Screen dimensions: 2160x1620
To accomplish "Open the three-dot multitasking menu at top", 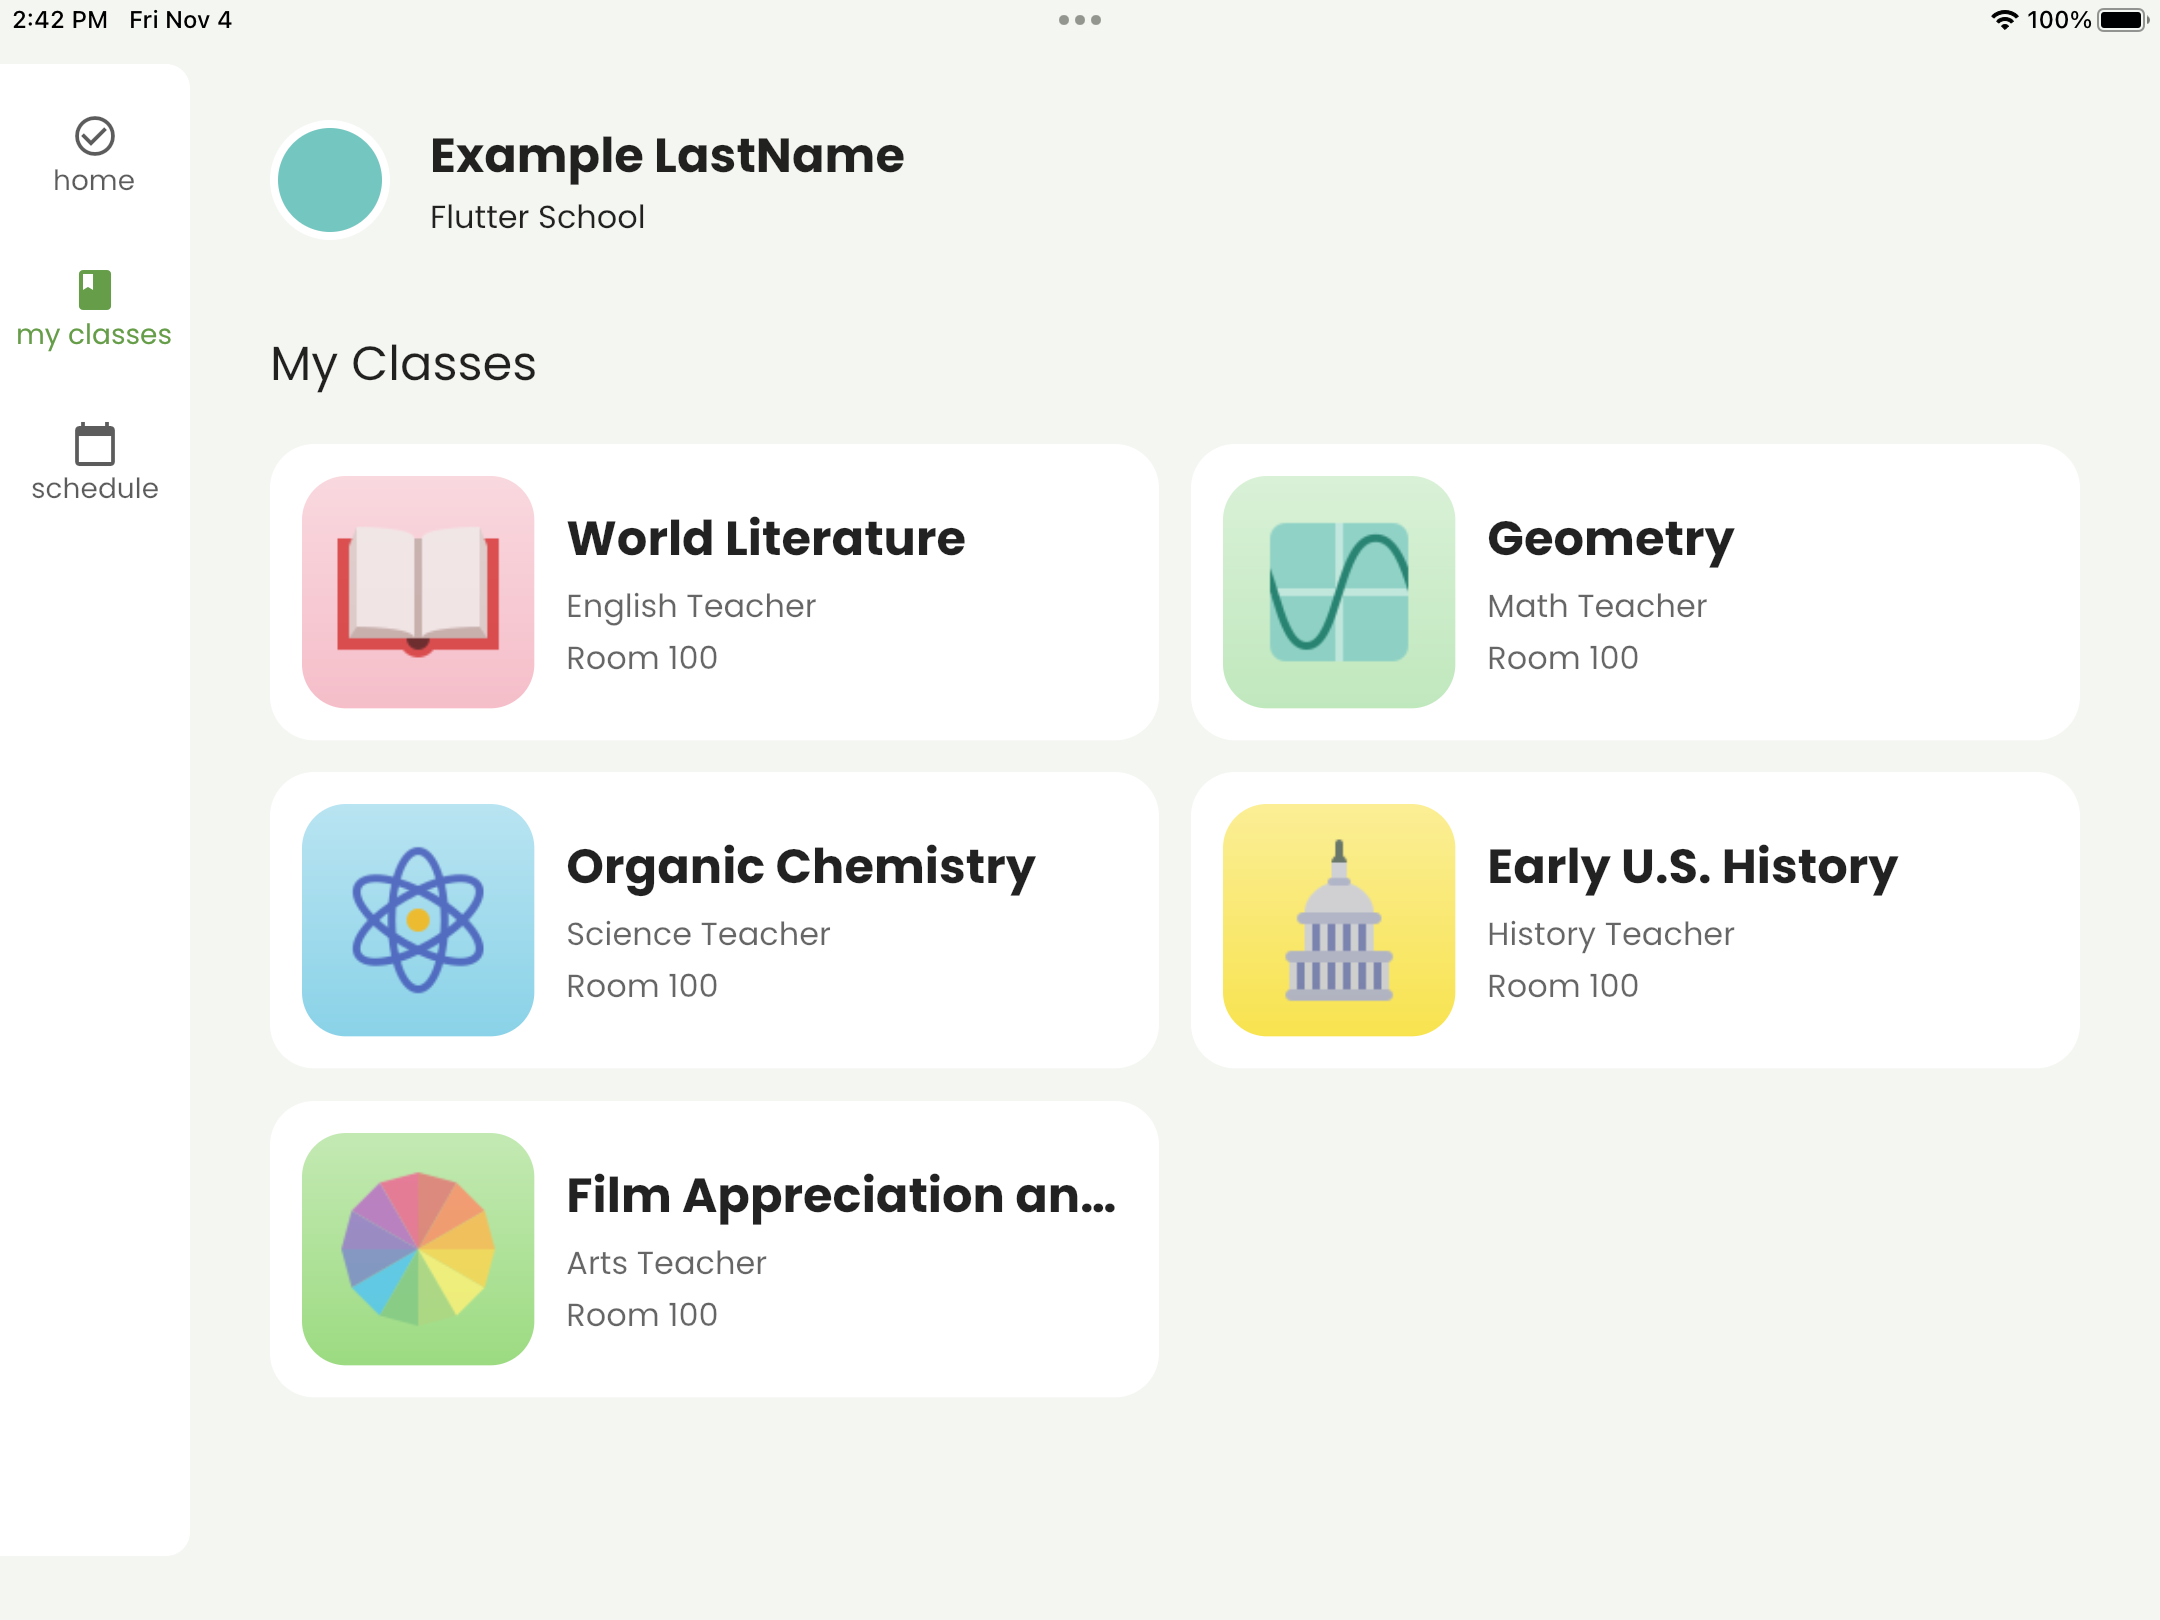I will 1080,20.
